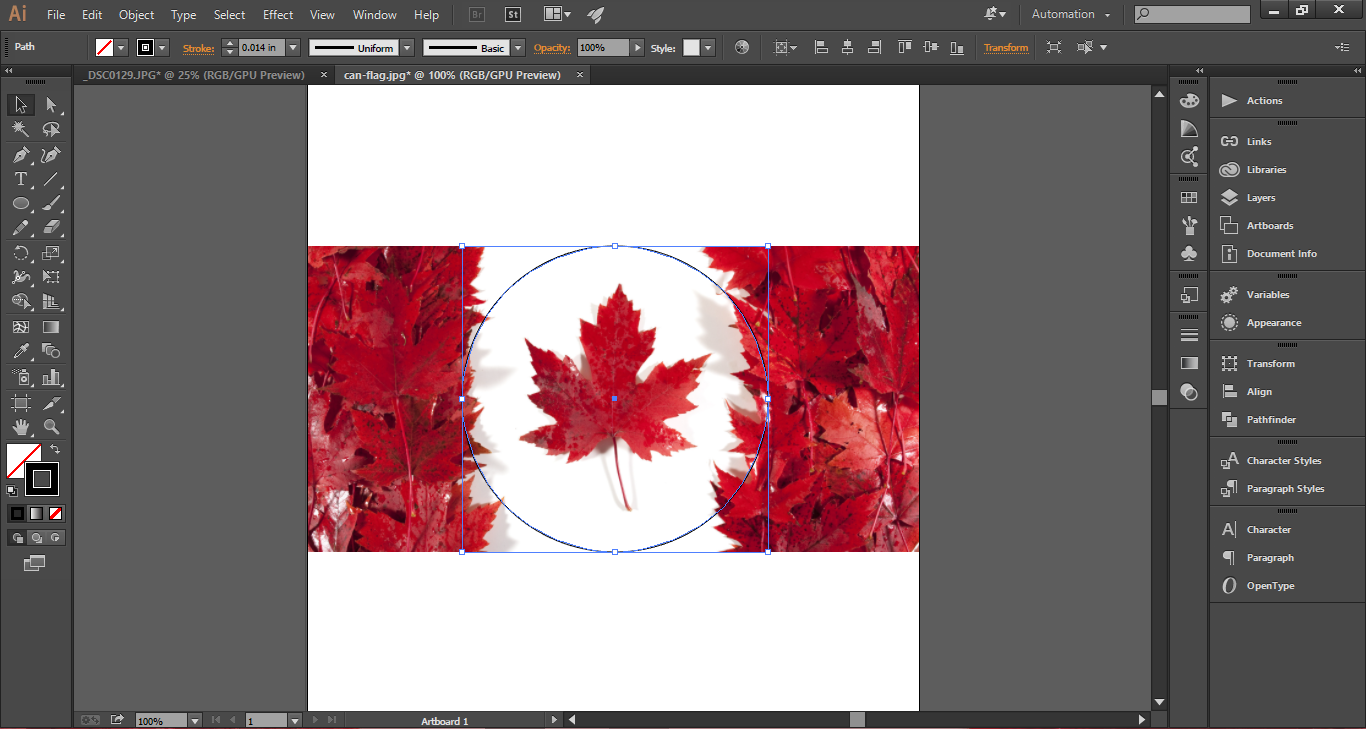Open the Window menu

[x=374, y=15]
